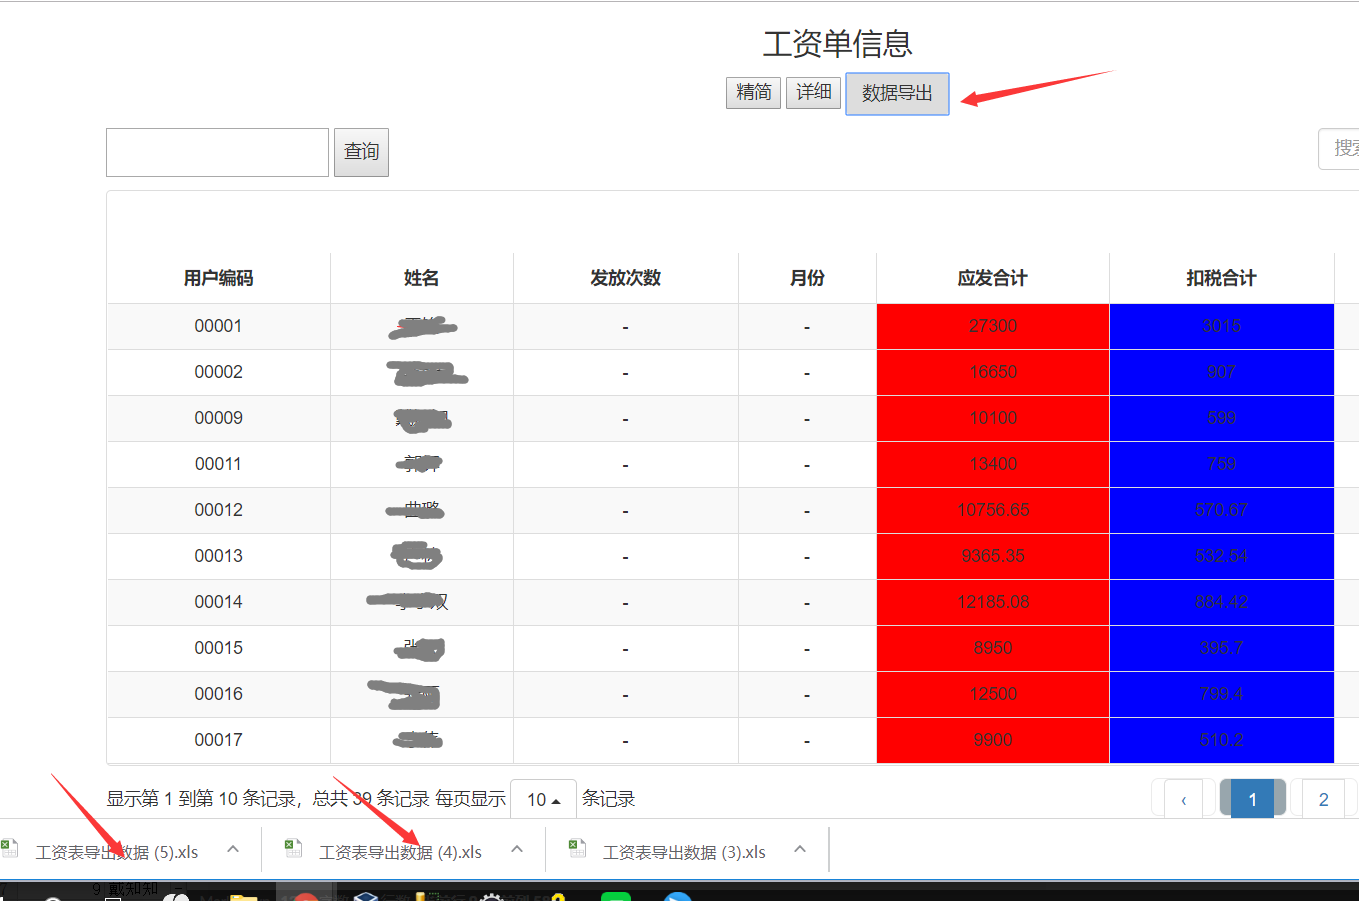This screenshot has height=901, width=1359.
Task: Focus the query text box beside 查询
Action: (x=217, y=152)
